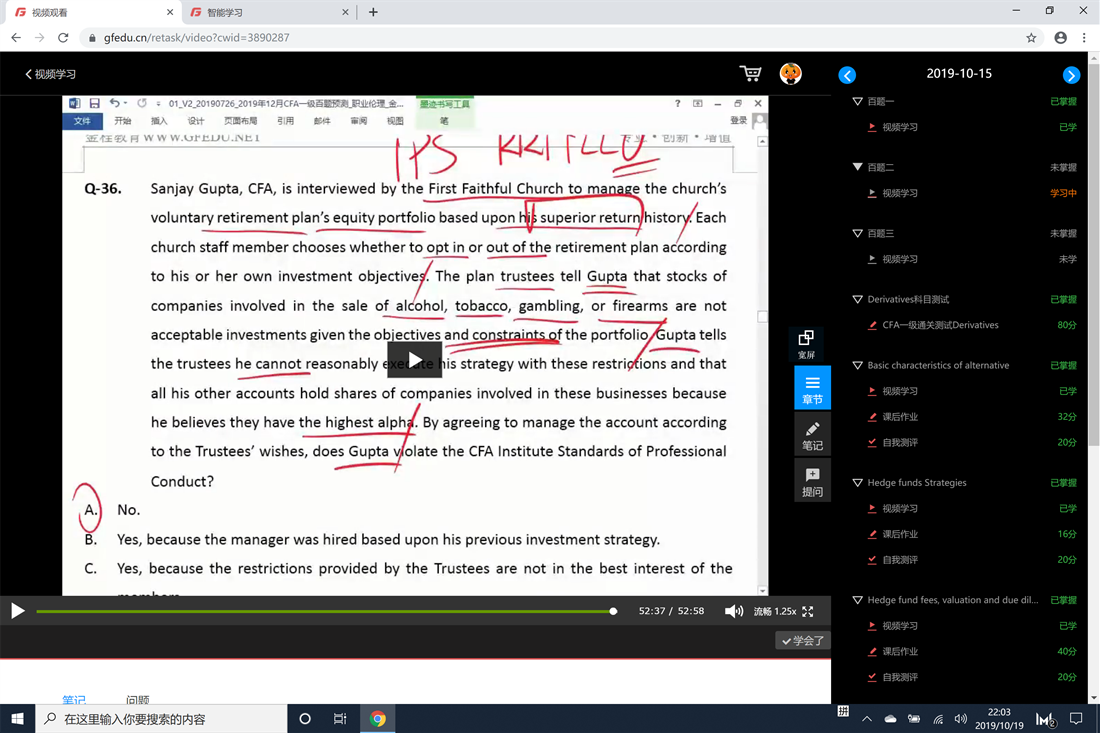Play the video from control bar

18,611
